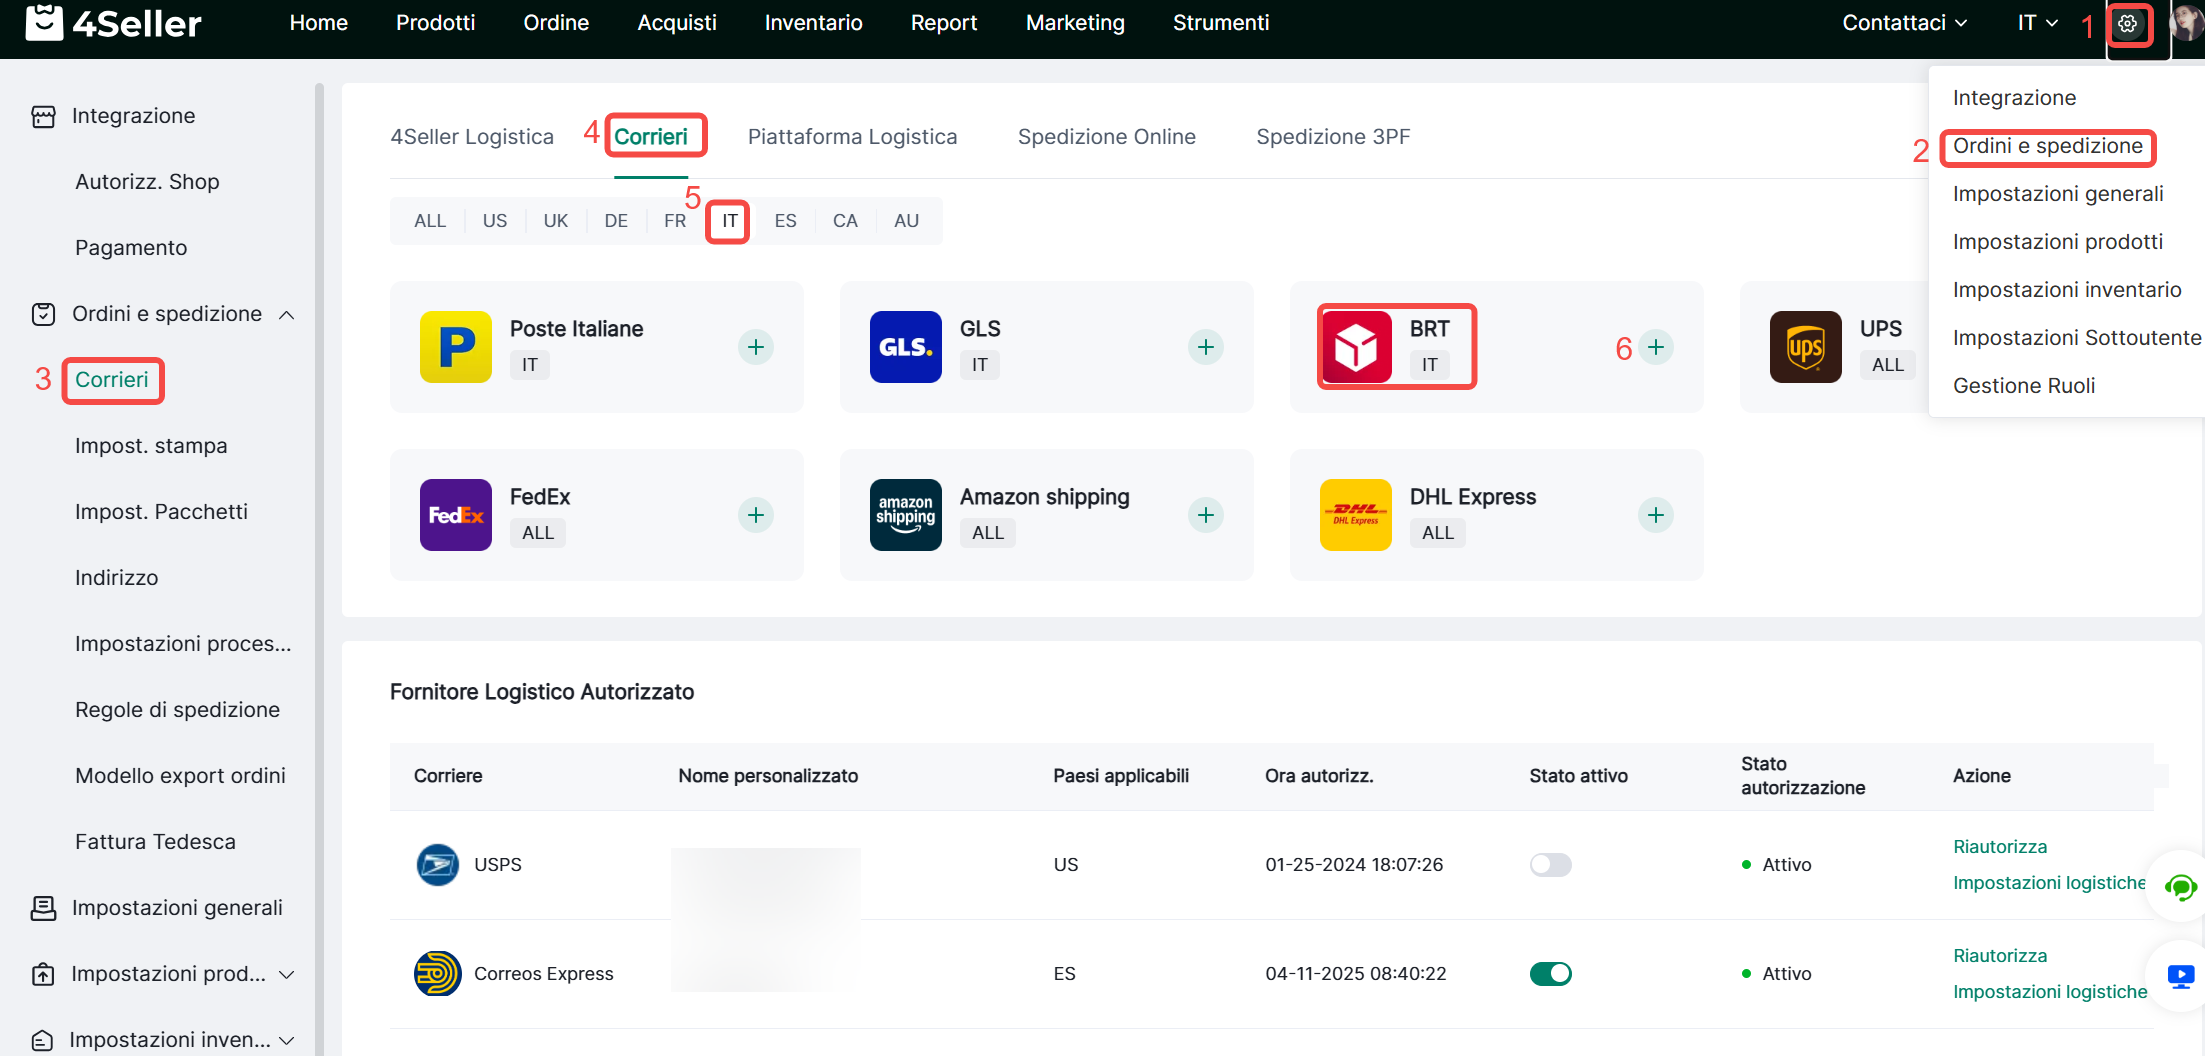Collapse the Ordini e spedizione sidebar section

point(287,315)
